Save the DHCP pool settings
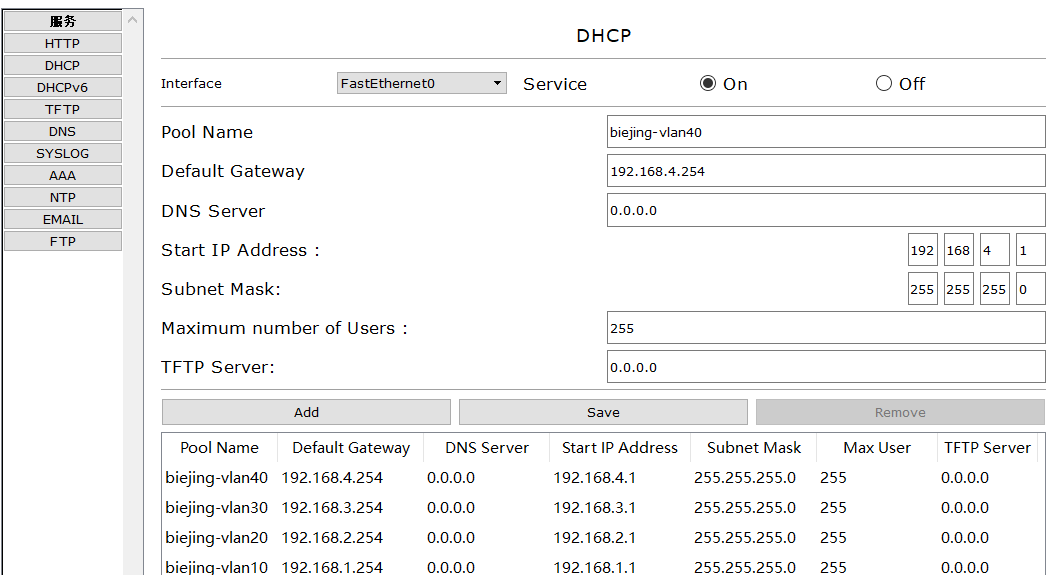Viewport: 1048px width, 575px height. tap(603, 412)
